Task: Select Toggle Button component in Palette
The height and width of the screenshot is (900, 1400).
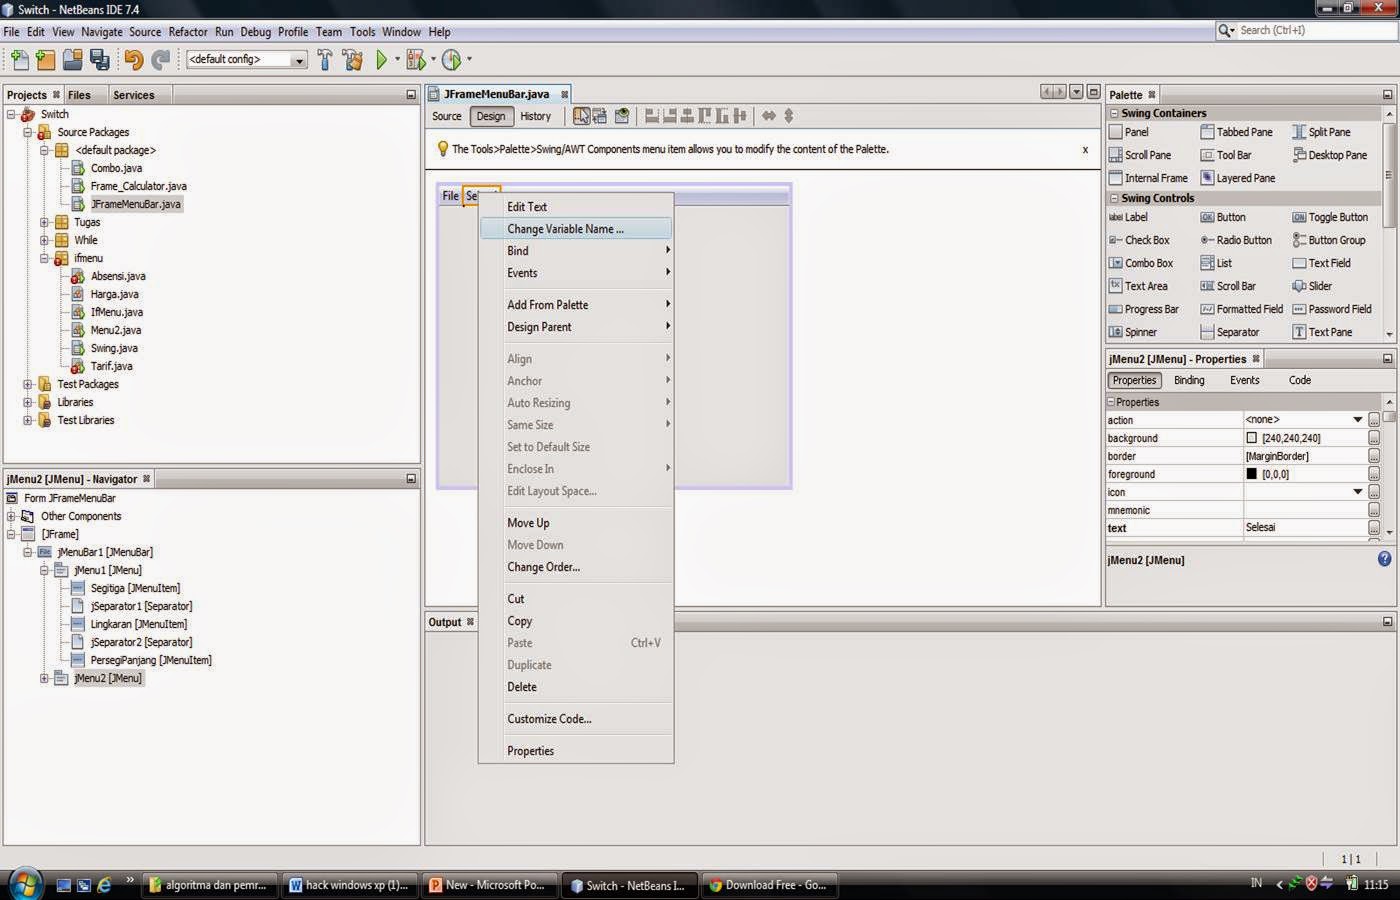Action: click(1330, 217)
